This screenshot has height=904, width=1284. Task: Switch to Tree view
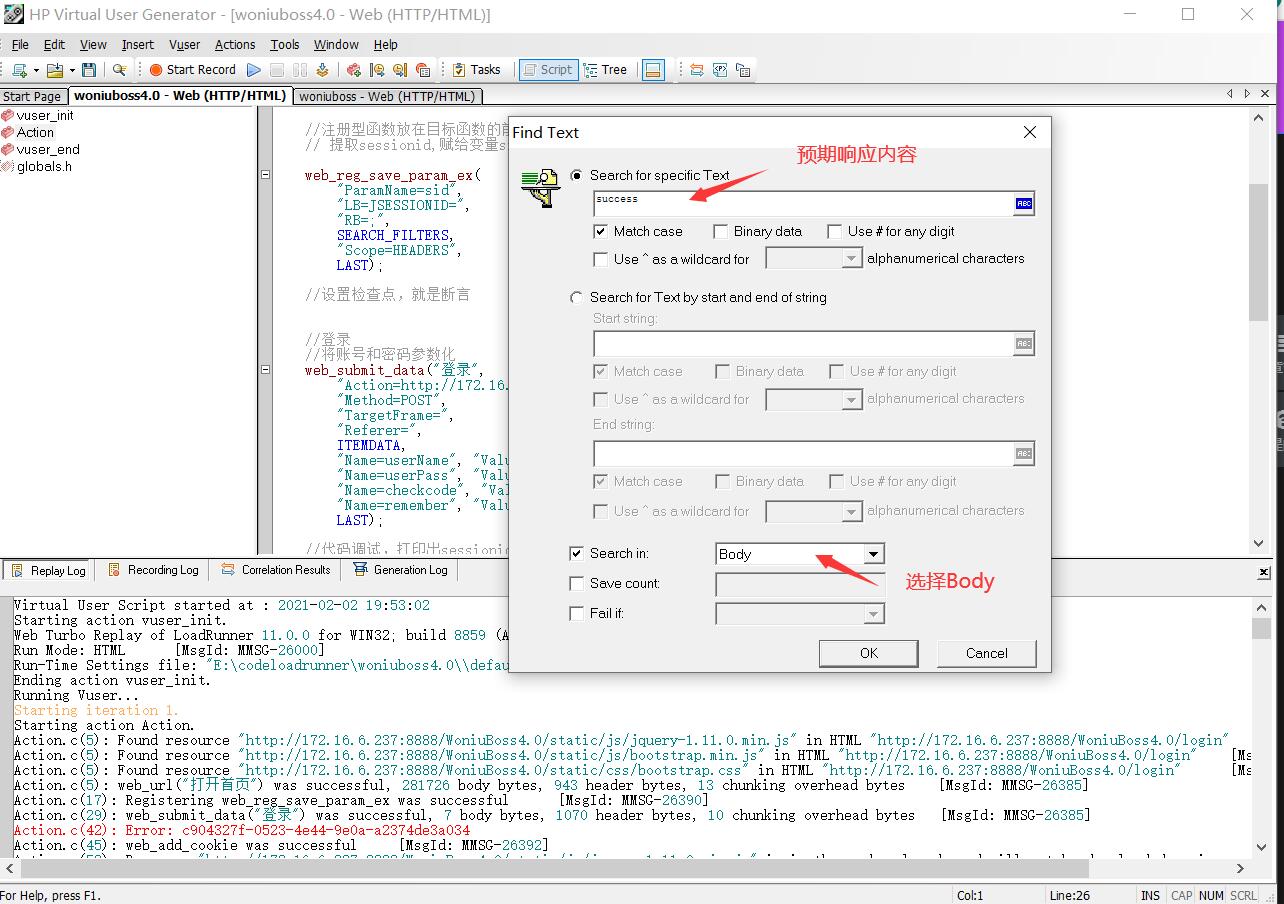click(605, 70)
